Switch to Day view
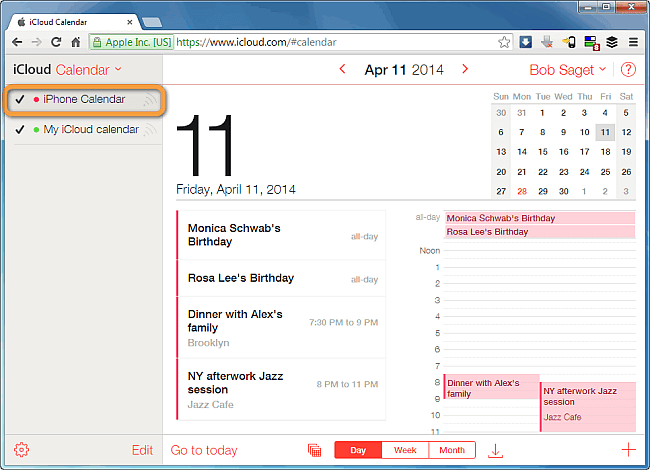Screen dimensions: 650x470 [358, 450]
